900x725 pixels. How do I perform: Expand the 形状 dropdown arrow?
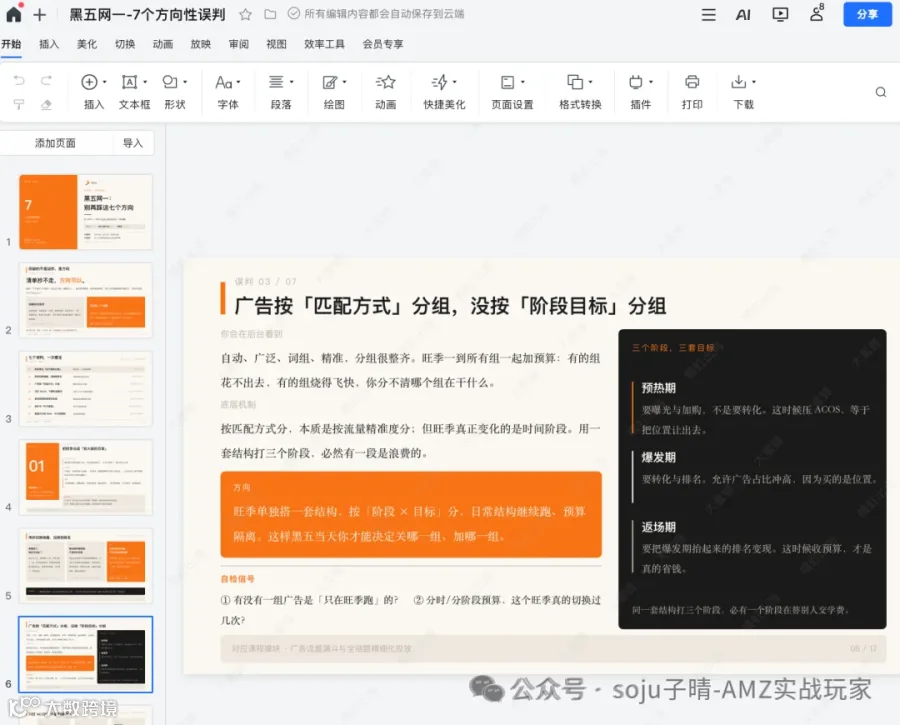point(185,82)
